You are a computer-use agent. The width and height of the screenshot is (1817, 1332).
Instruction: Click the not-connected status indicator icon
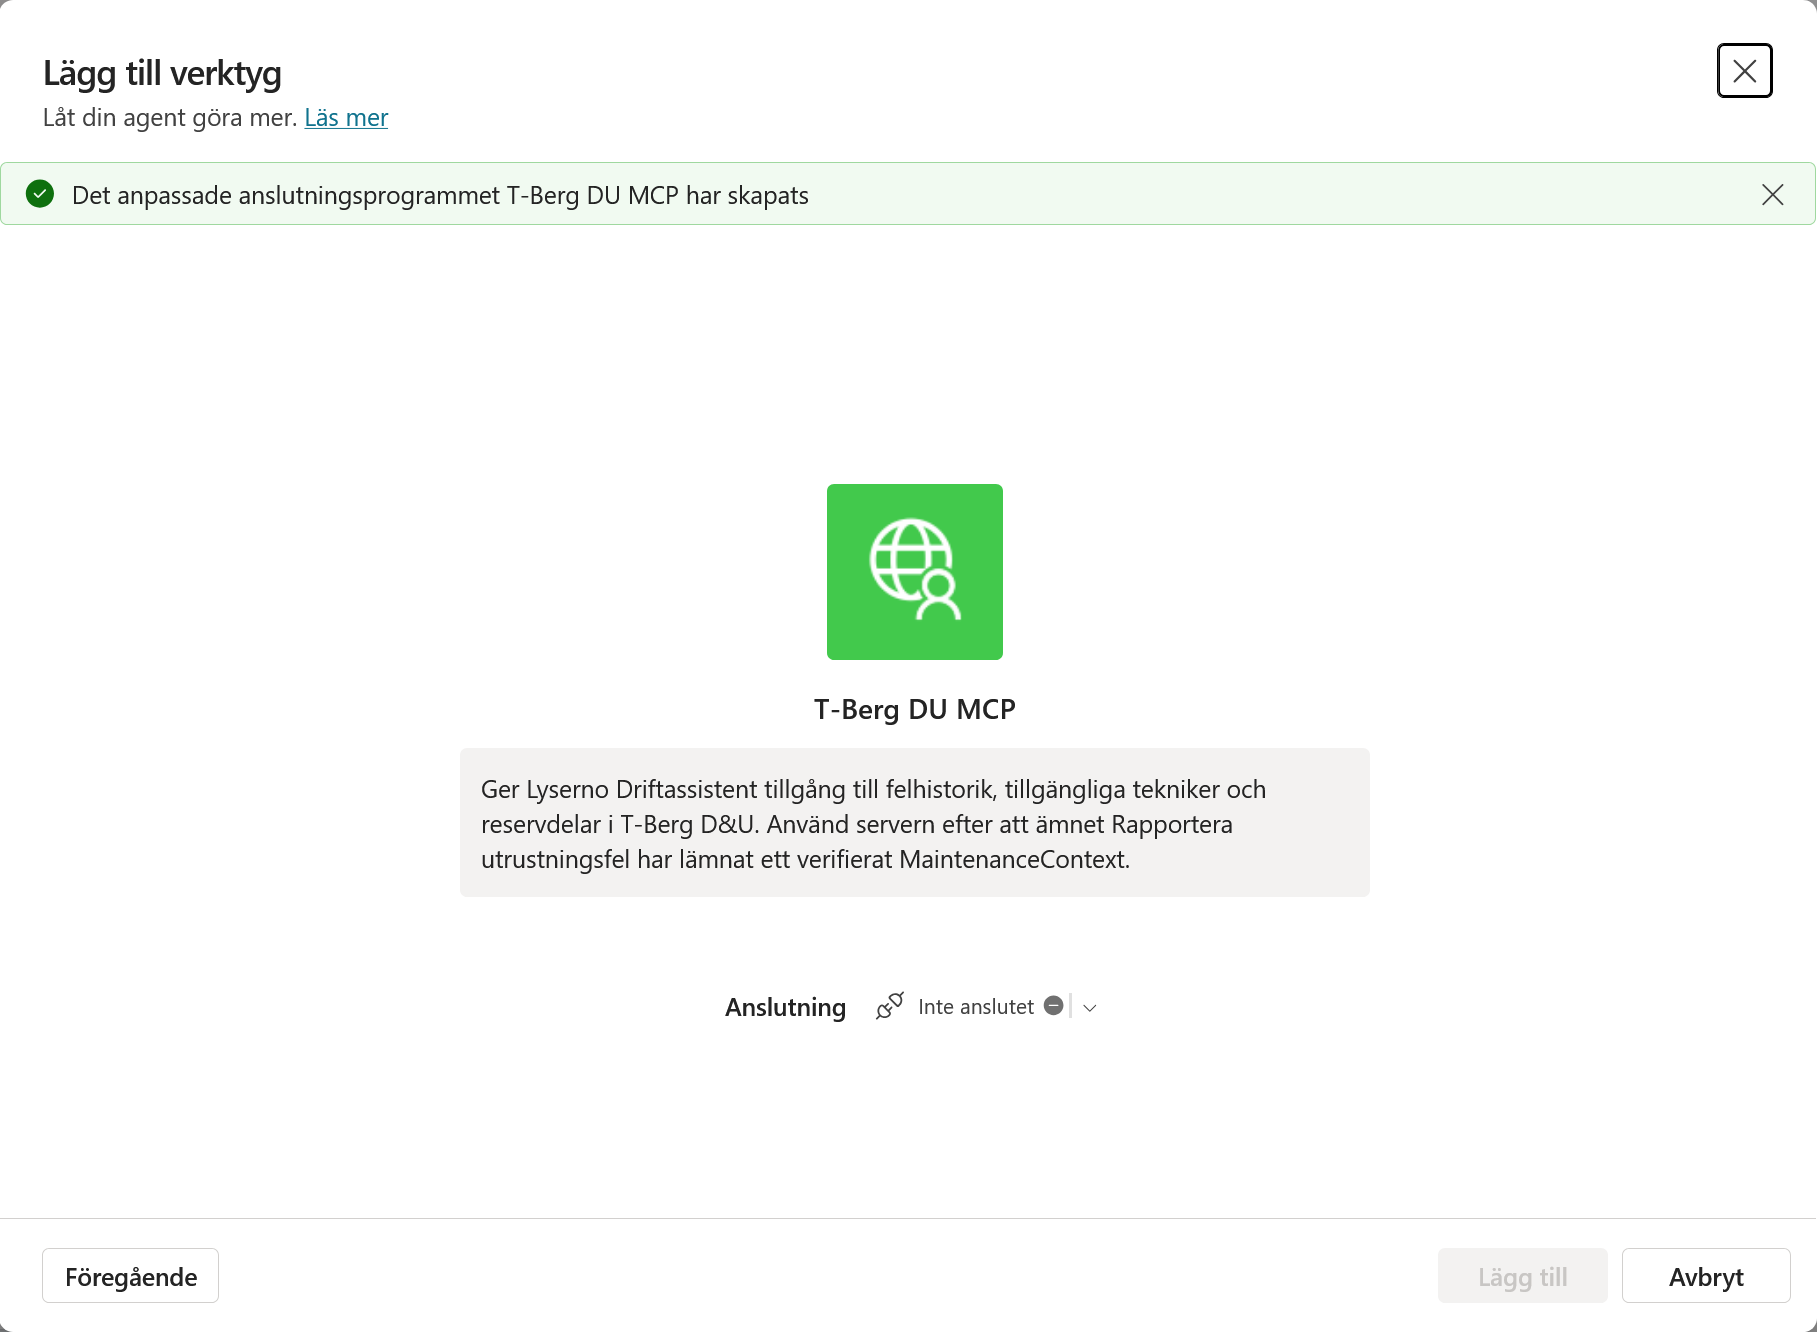click(x=1053, y=1006)
